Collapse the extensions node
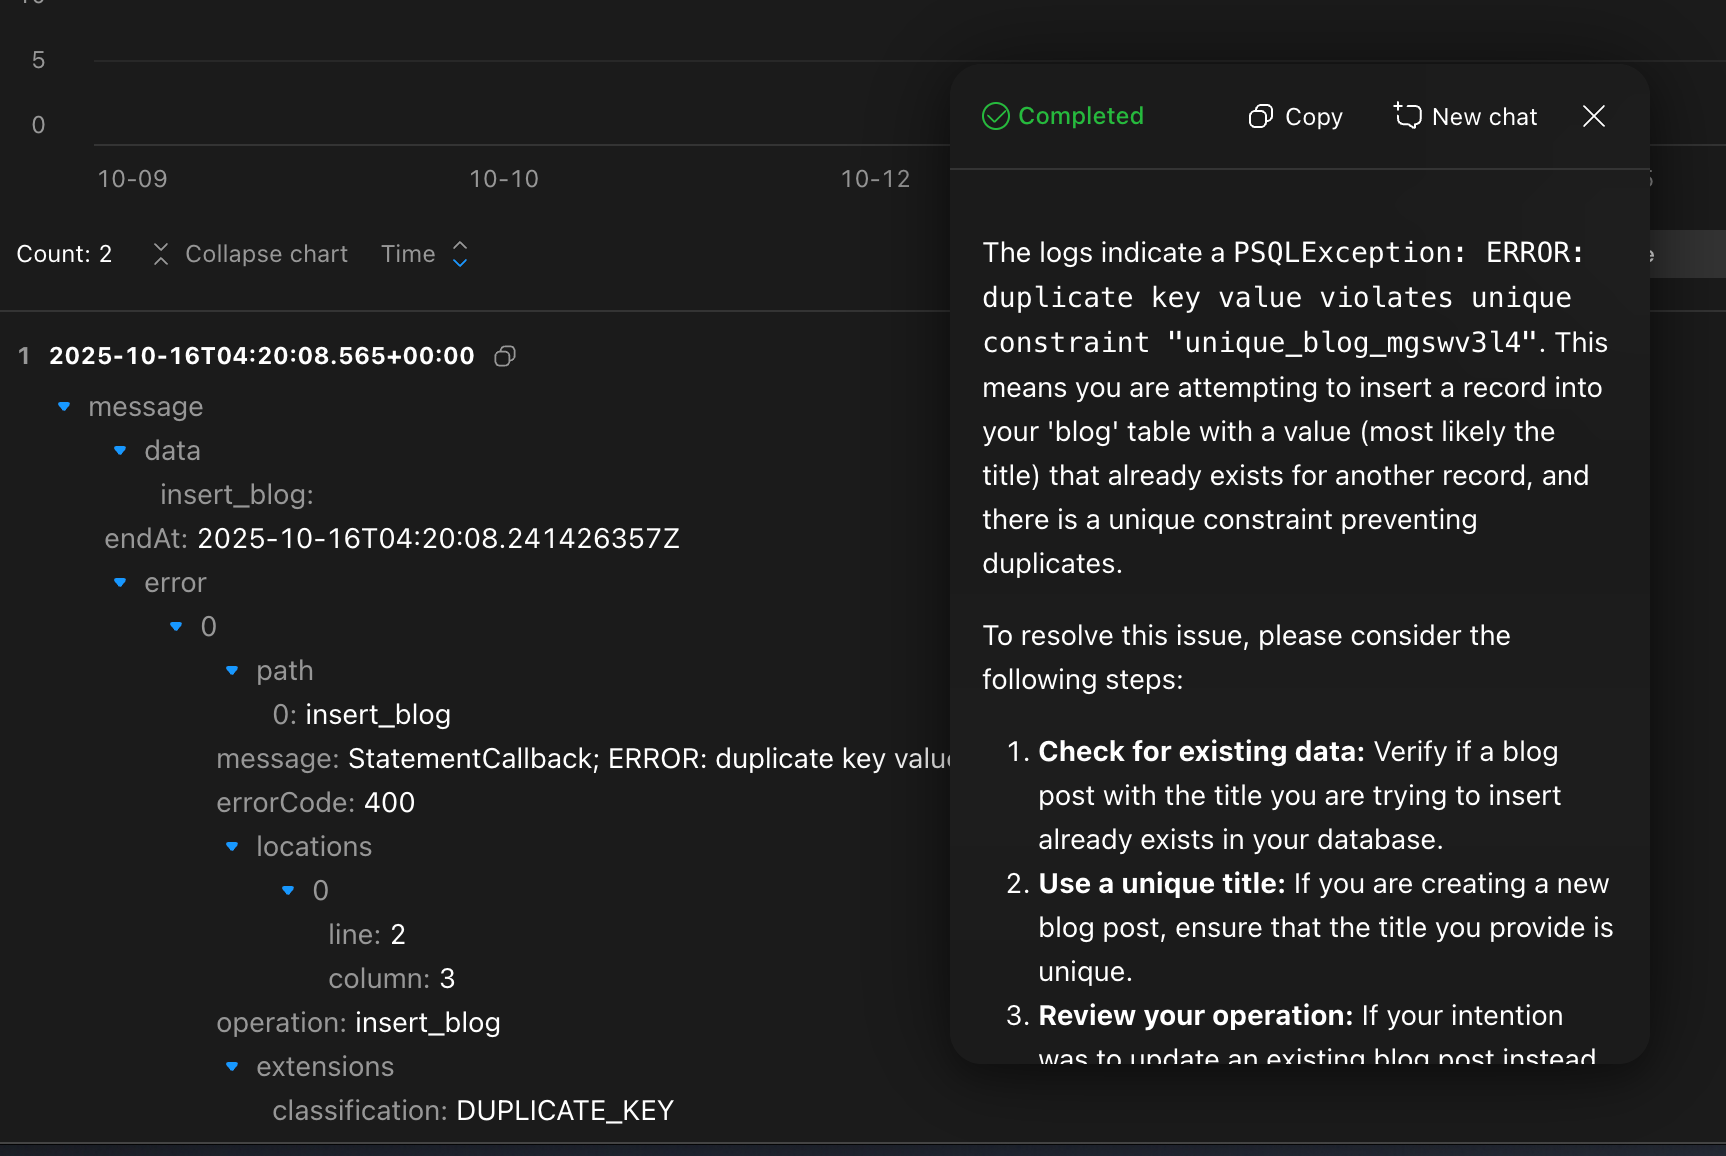This screenshot has height=1156, width=1726. tap(232, 1067)
